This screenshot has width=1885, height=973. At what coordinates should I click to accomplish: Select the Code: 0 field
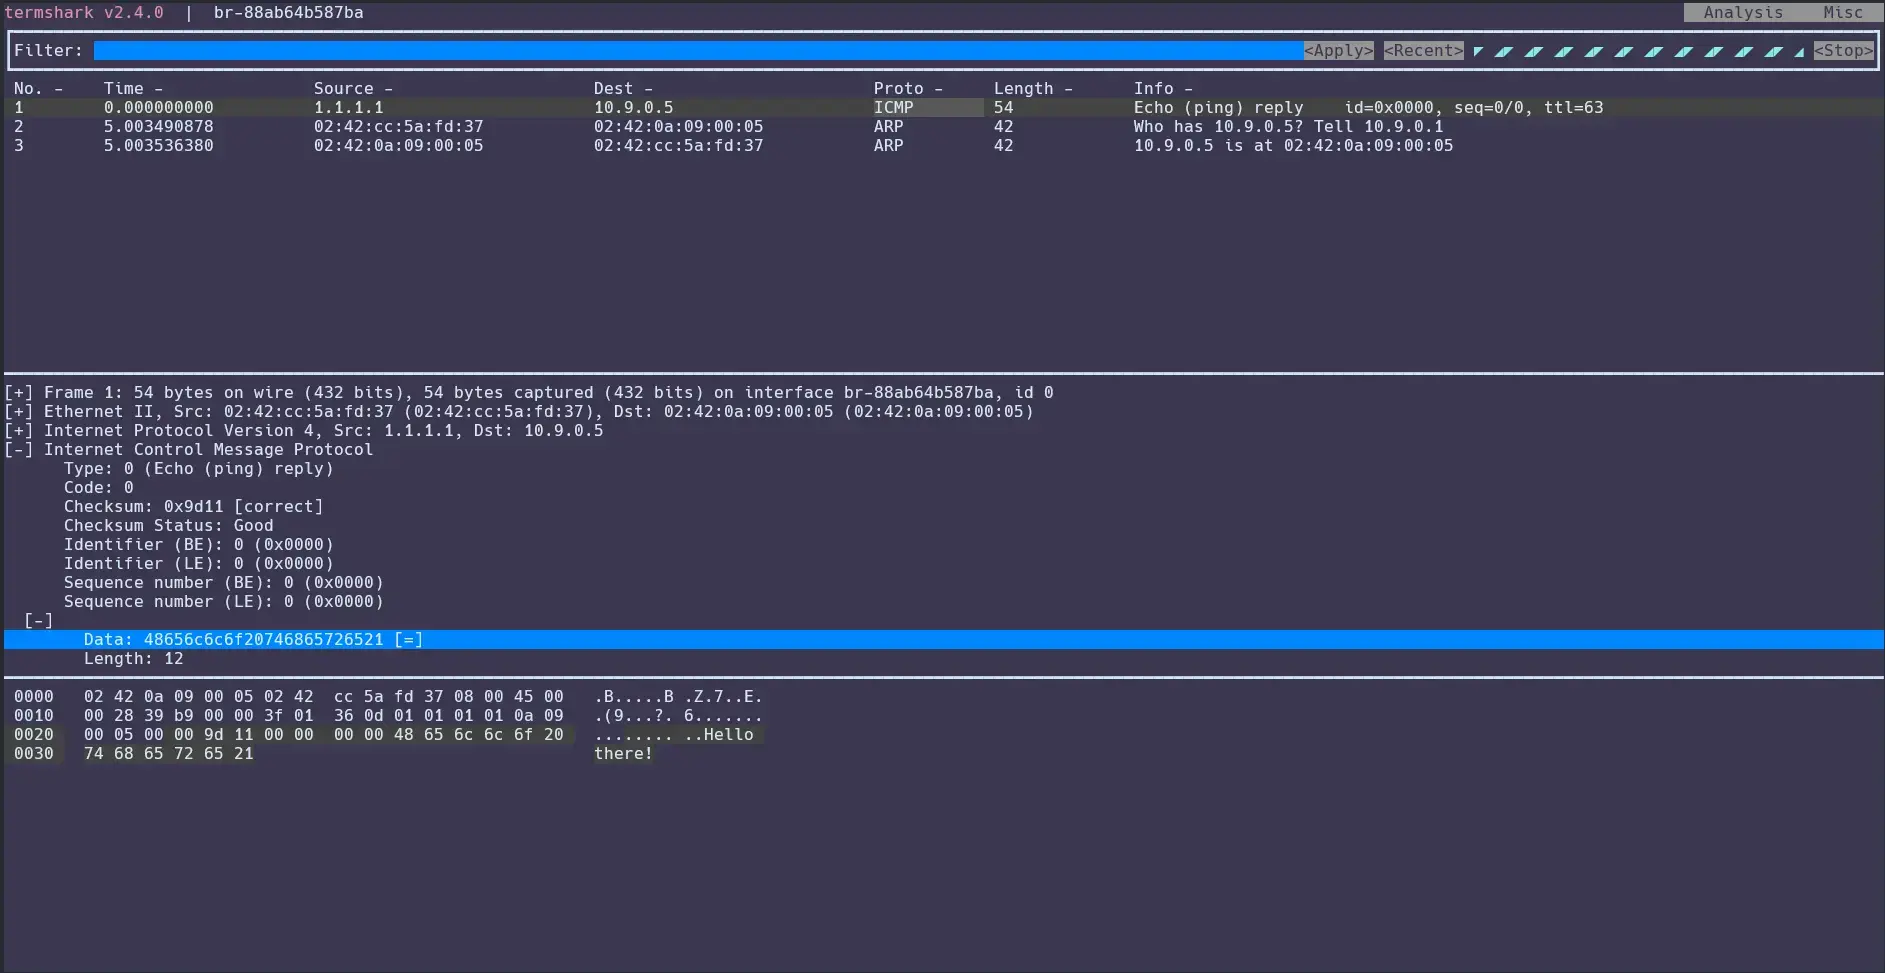tap(98, 487)
